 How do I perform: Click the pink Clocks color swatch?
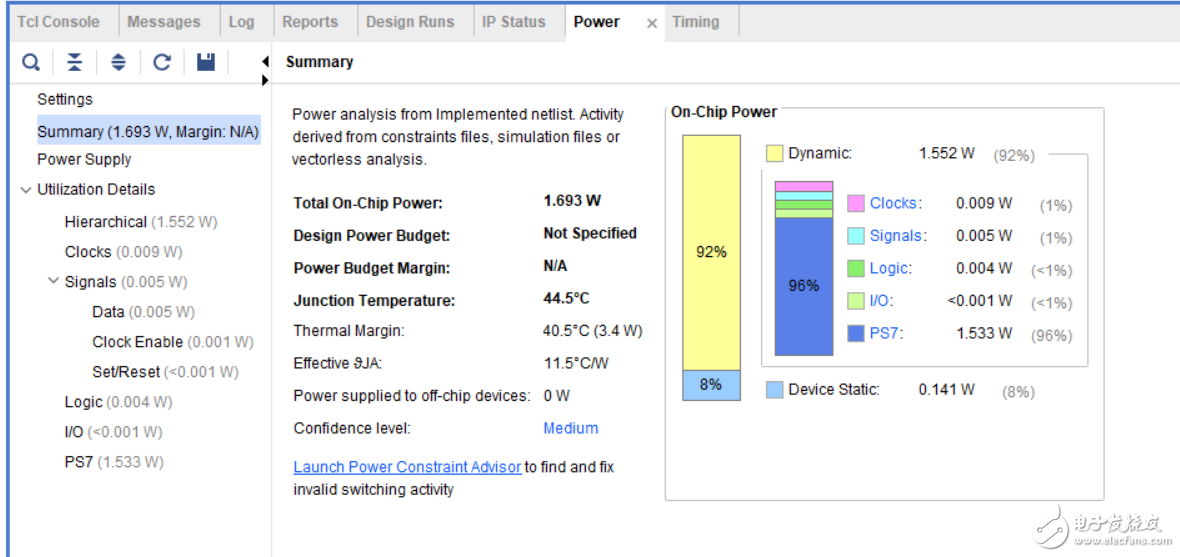click(x=856, y=203)
